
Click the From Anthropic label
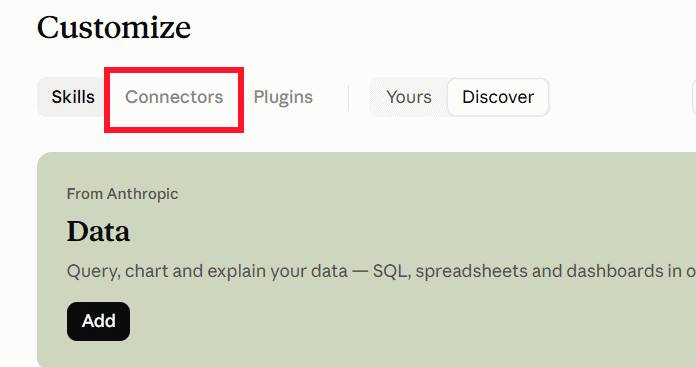coord(123,194)
